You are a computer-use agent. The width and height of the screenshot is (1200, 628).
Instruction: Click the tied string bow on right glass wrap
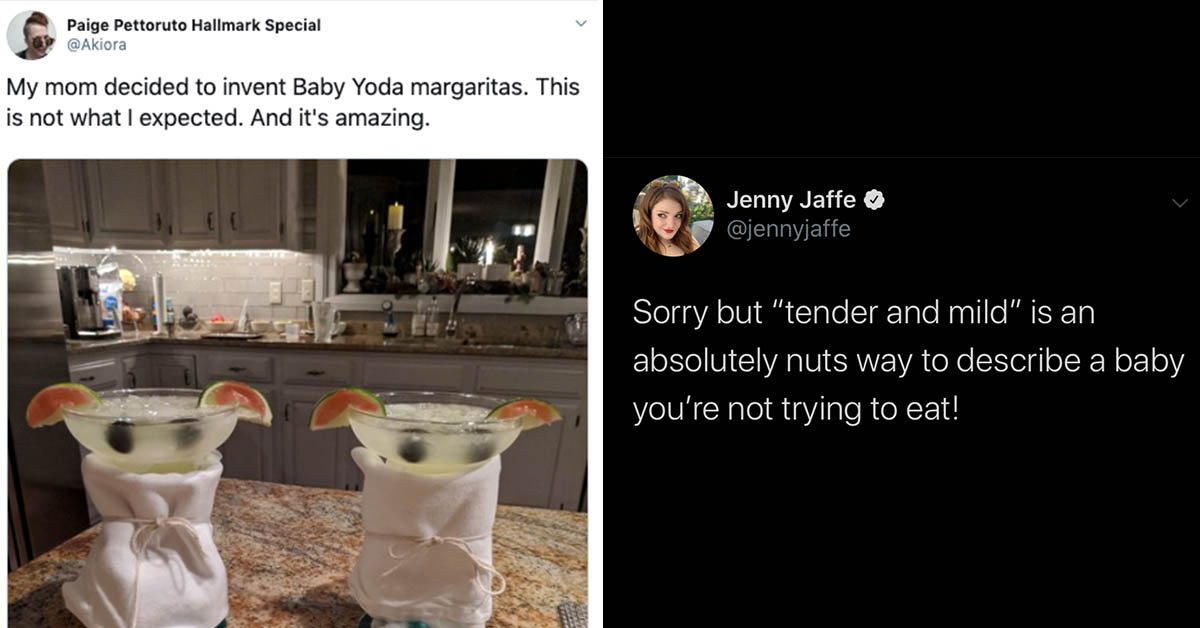(432, 546)
